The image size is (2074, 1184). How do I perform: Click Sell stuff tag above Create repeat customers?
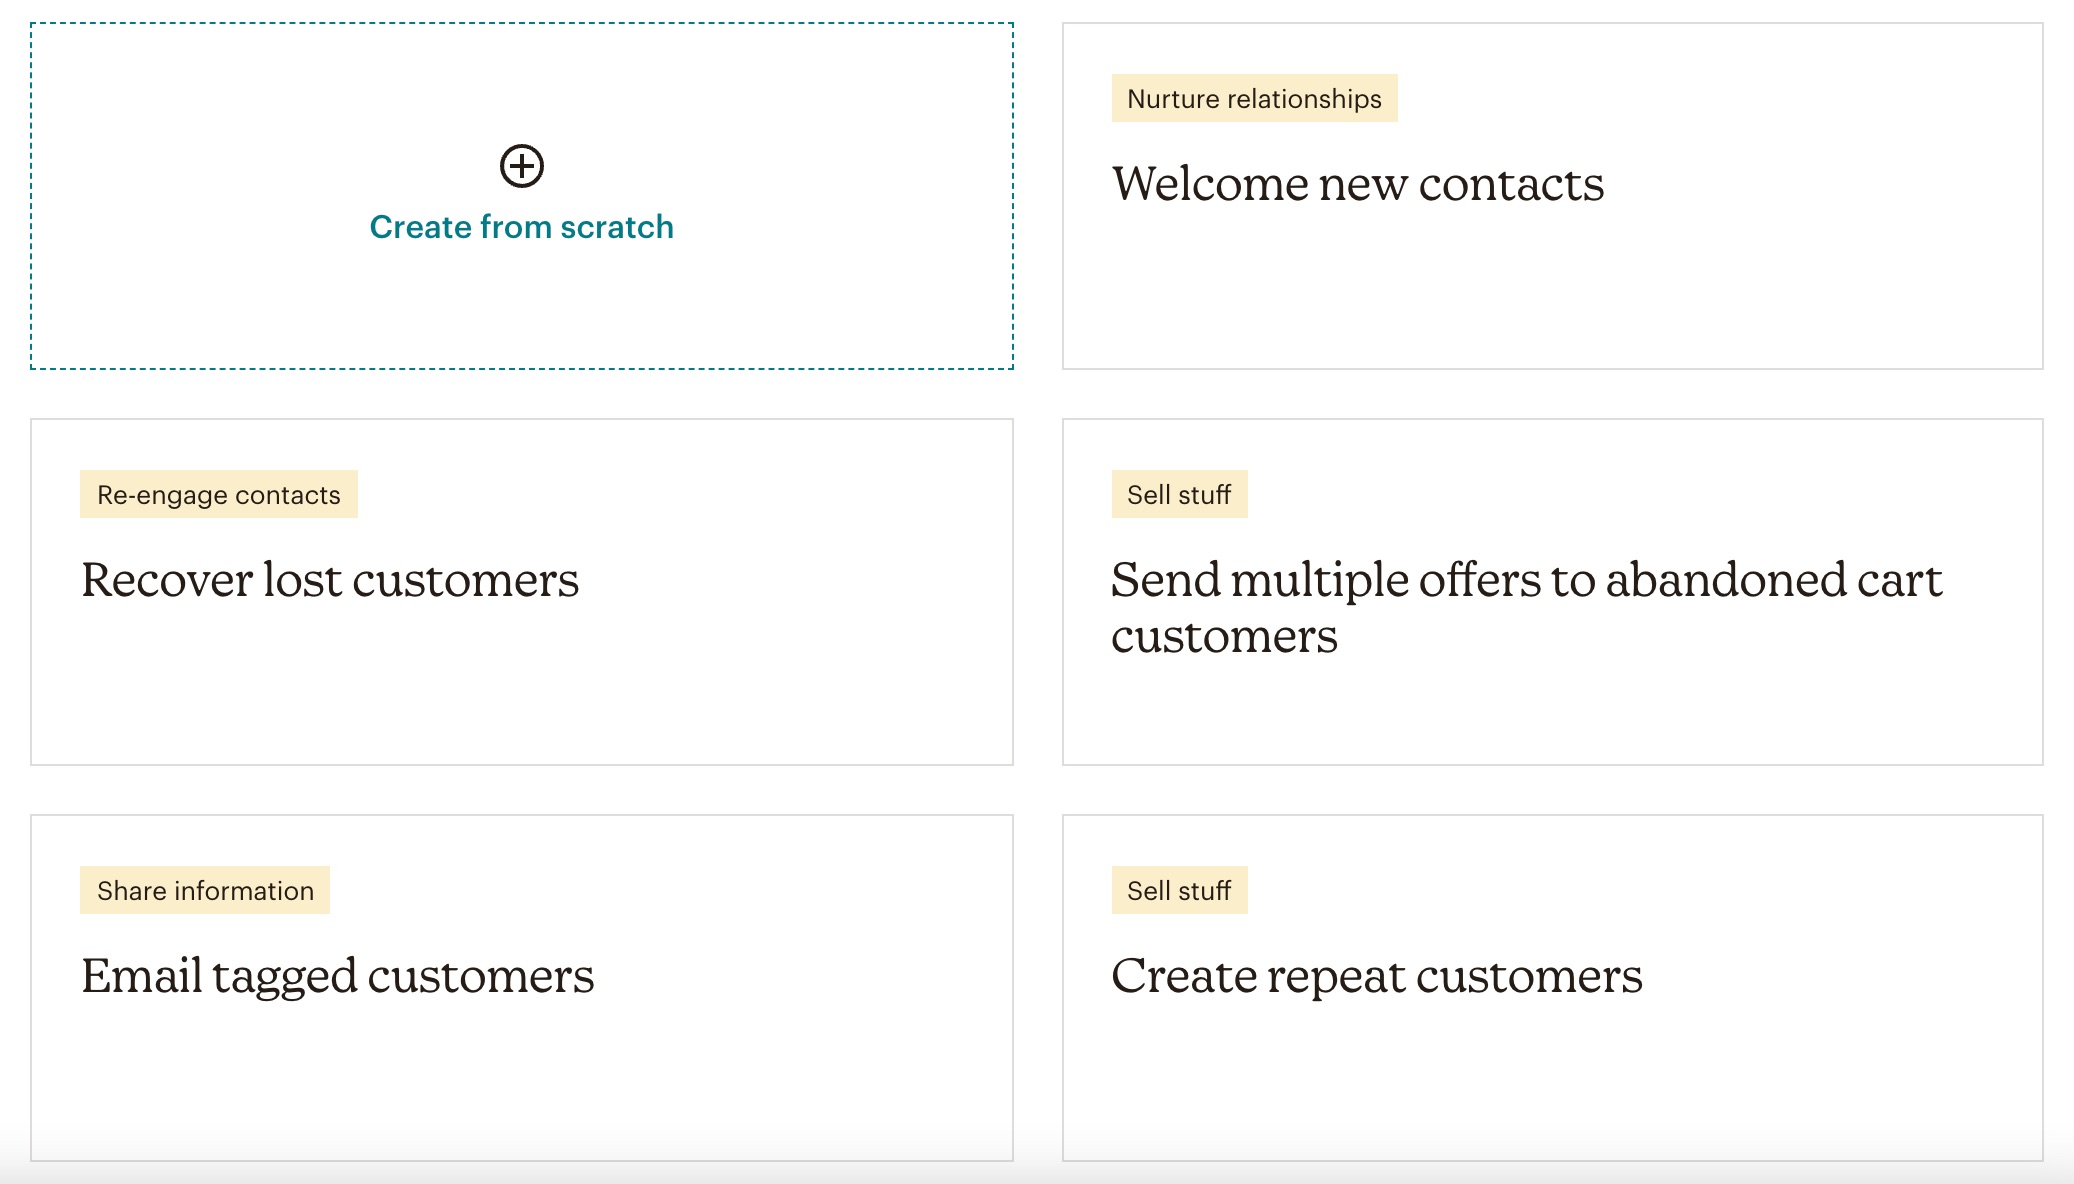[x=1179, y=890]
